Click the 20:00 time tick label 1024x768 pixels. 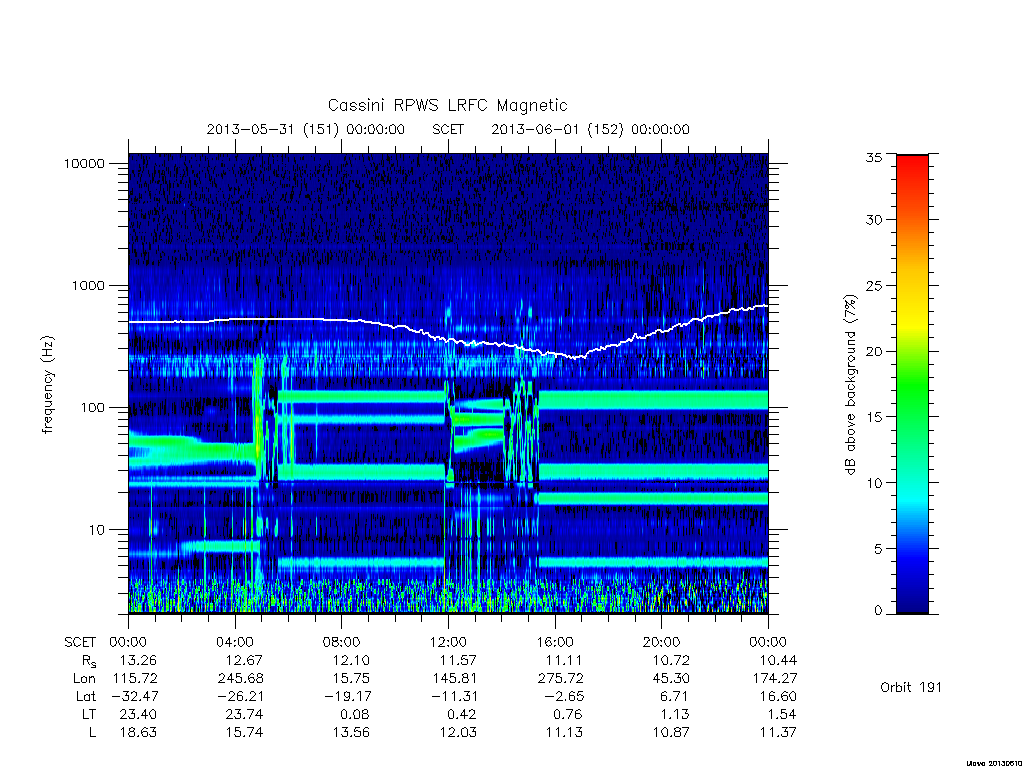661,643
